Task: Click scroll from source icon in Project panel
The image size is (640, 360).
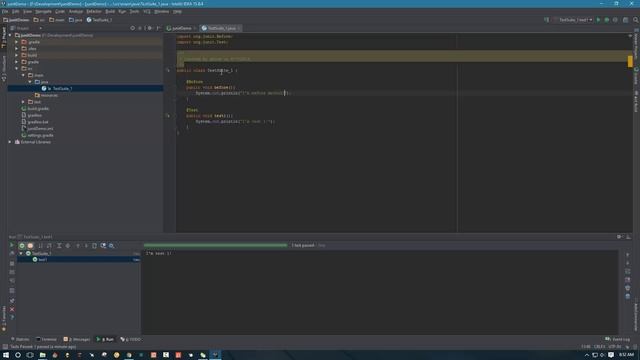Action: (133, 28)
